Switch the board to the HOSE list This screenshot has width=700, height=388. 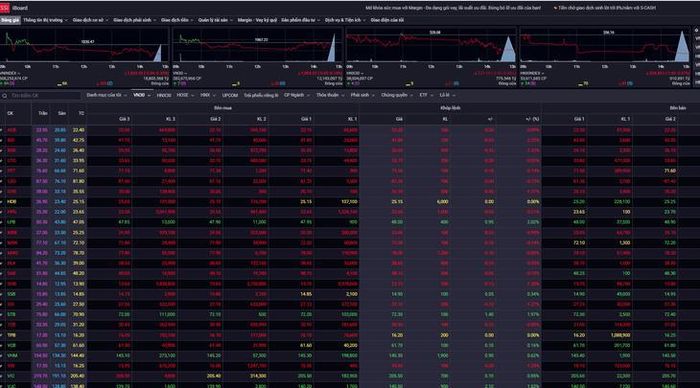184,95
